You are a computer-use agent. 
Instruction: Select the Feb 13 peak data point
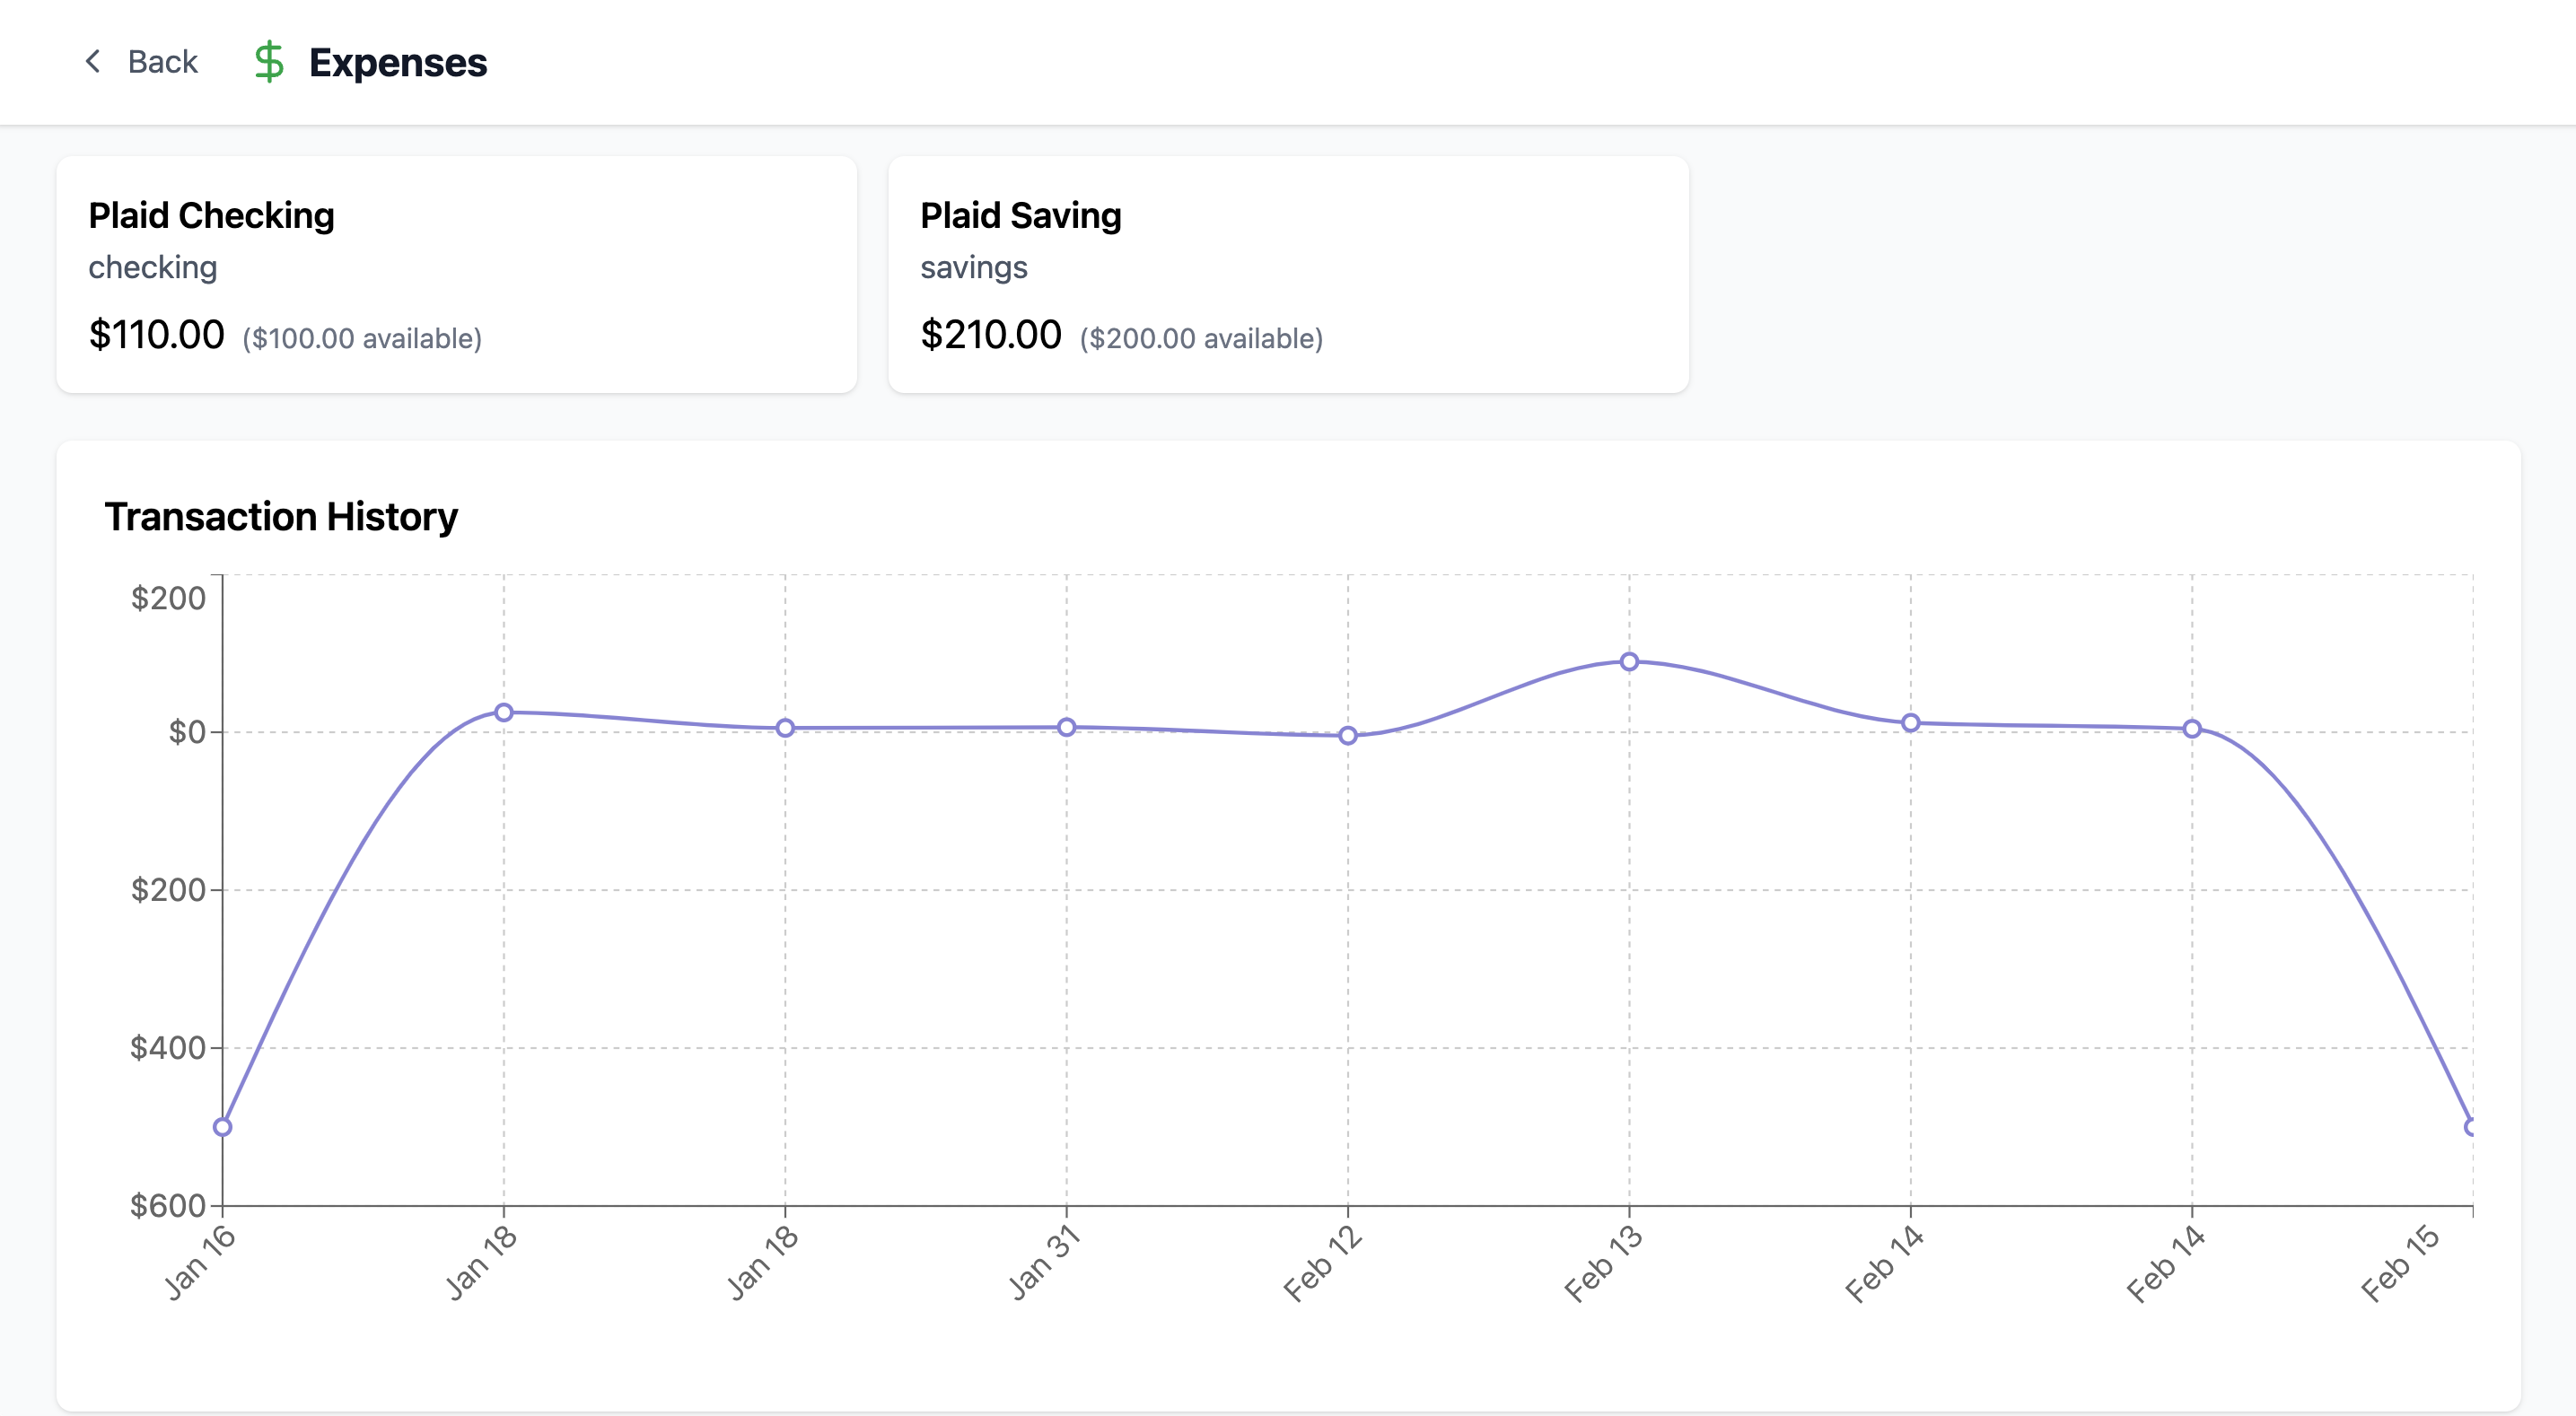click(x=1629, y=662)
